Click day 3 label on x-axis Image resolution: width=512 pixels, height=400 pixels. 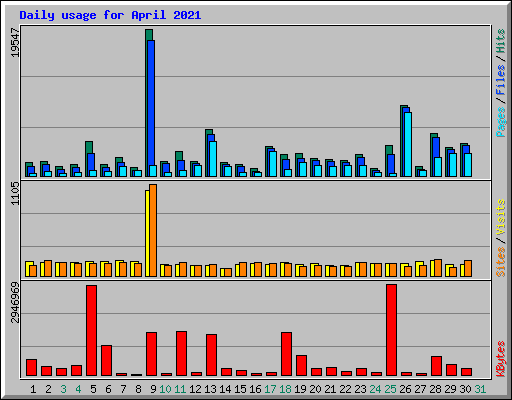[63, 389]
